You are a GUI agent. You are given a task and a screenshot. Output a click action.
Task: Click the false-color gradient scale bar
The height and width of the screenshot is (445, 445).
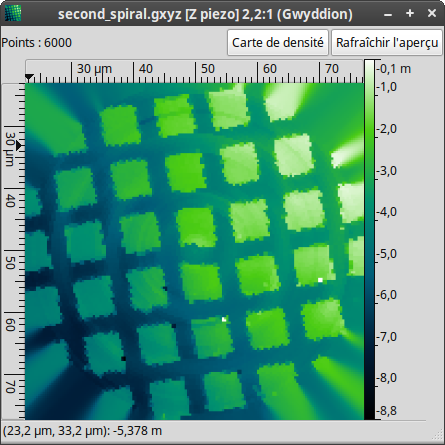[369, 239]
